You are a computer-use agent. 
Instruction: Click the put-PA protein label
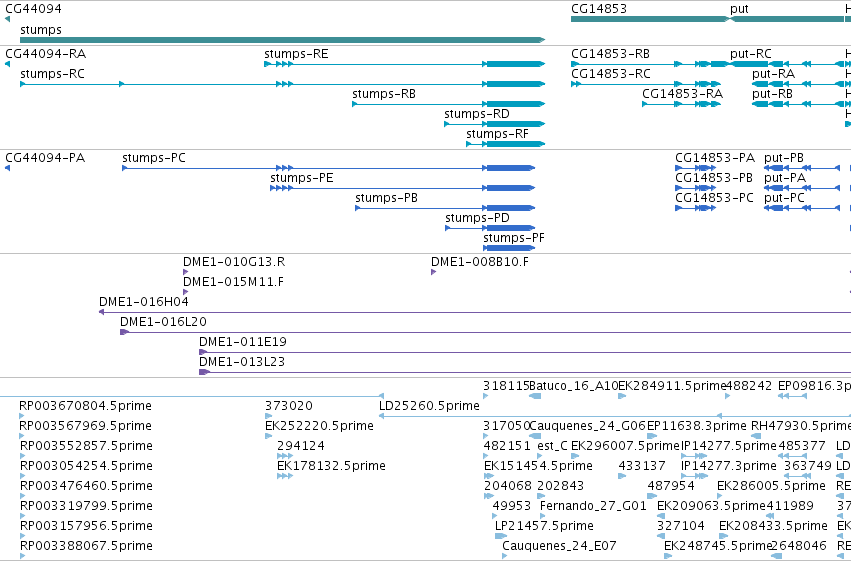[x=785, y=178]
